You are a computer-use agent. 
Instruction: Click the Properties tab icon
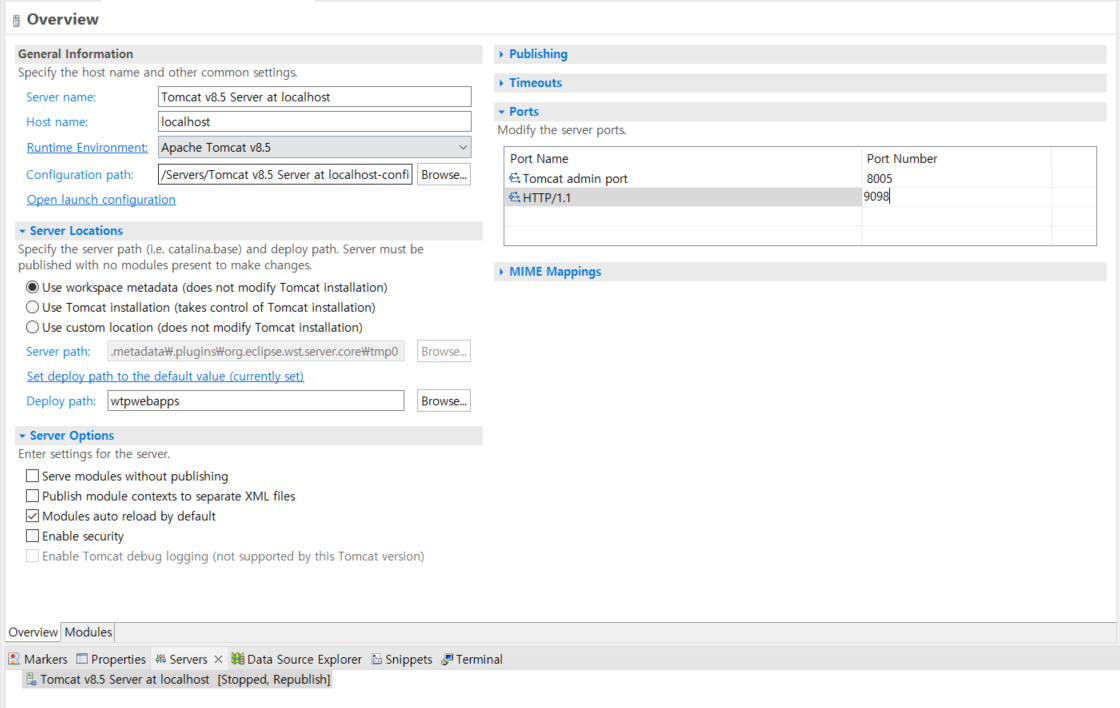82,659
